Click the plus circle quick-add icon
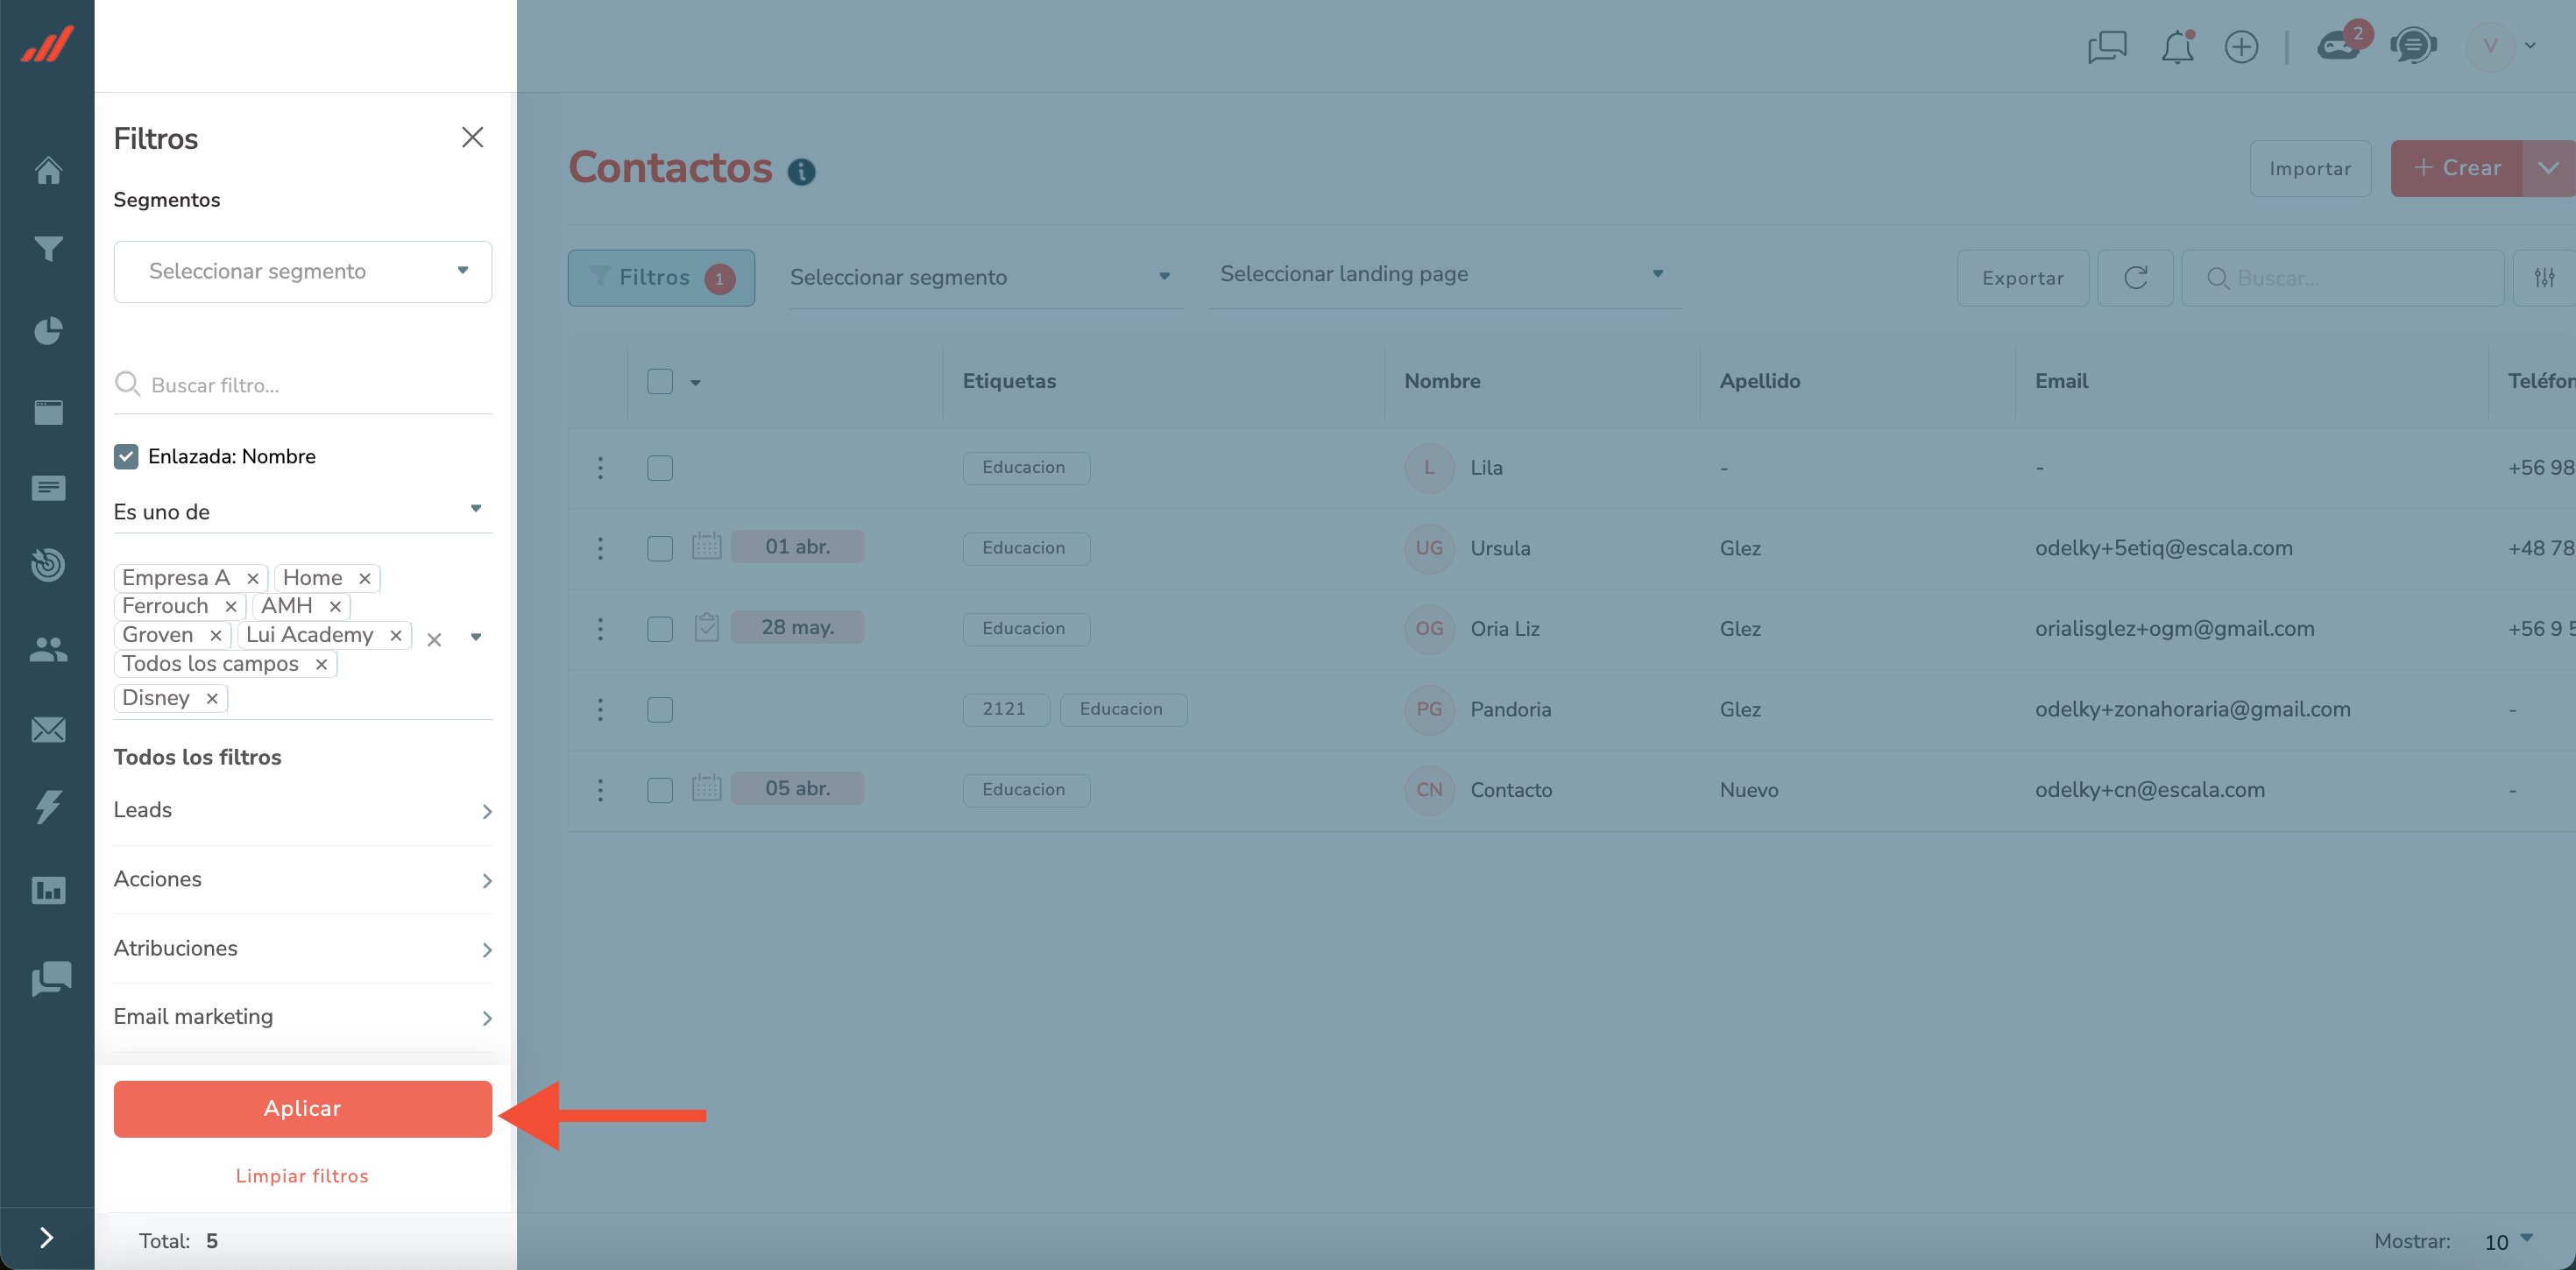2576x1270 pixels. coord(2241,47)
